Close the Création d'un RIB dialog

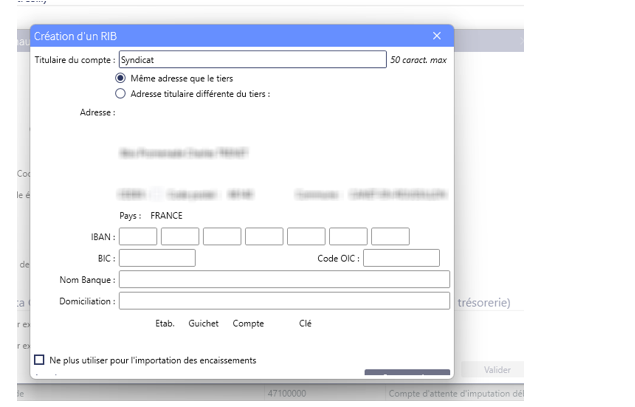point(436,36)
